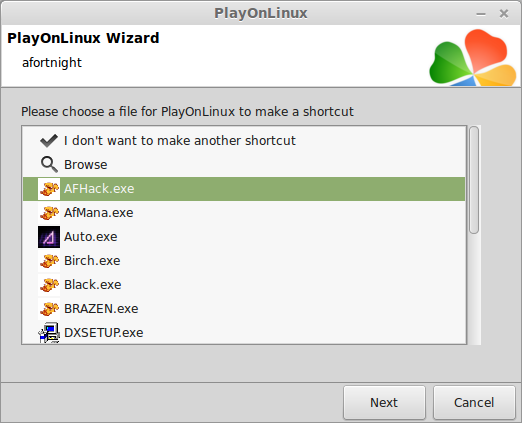Choose BRAZEN.exe in the list
This screenshot has width=522, height=423.
click(x=244, y=309)
